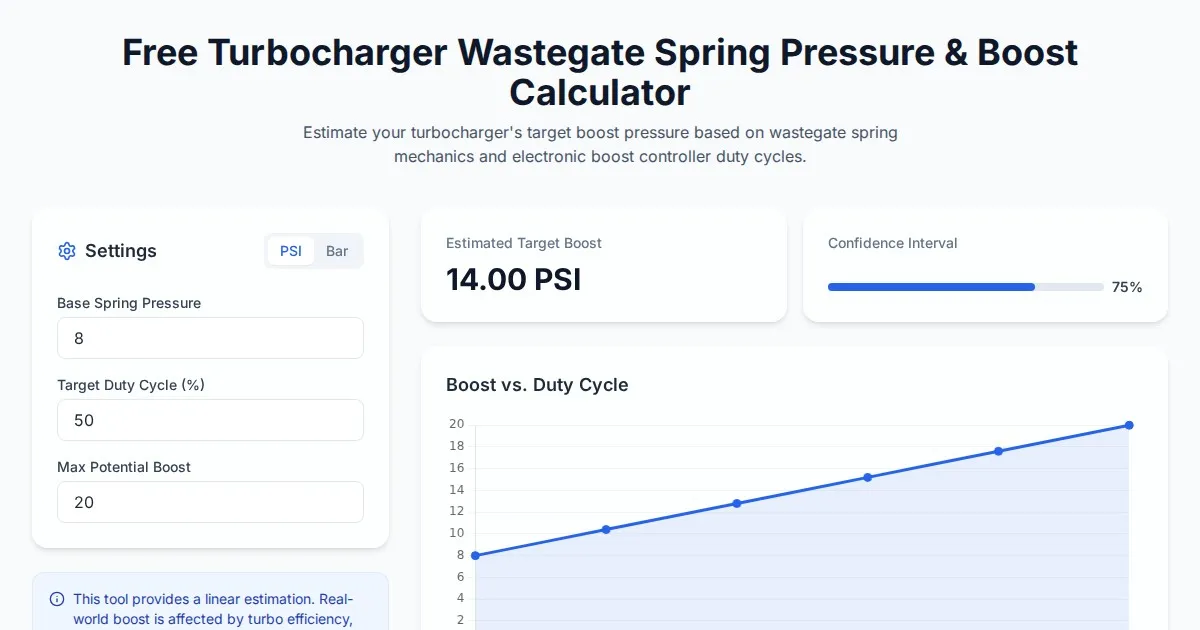Click the 75% confidence label
Viewport: 1200px width, 630px height.
pyautogui.click(x=1127, y=287)
